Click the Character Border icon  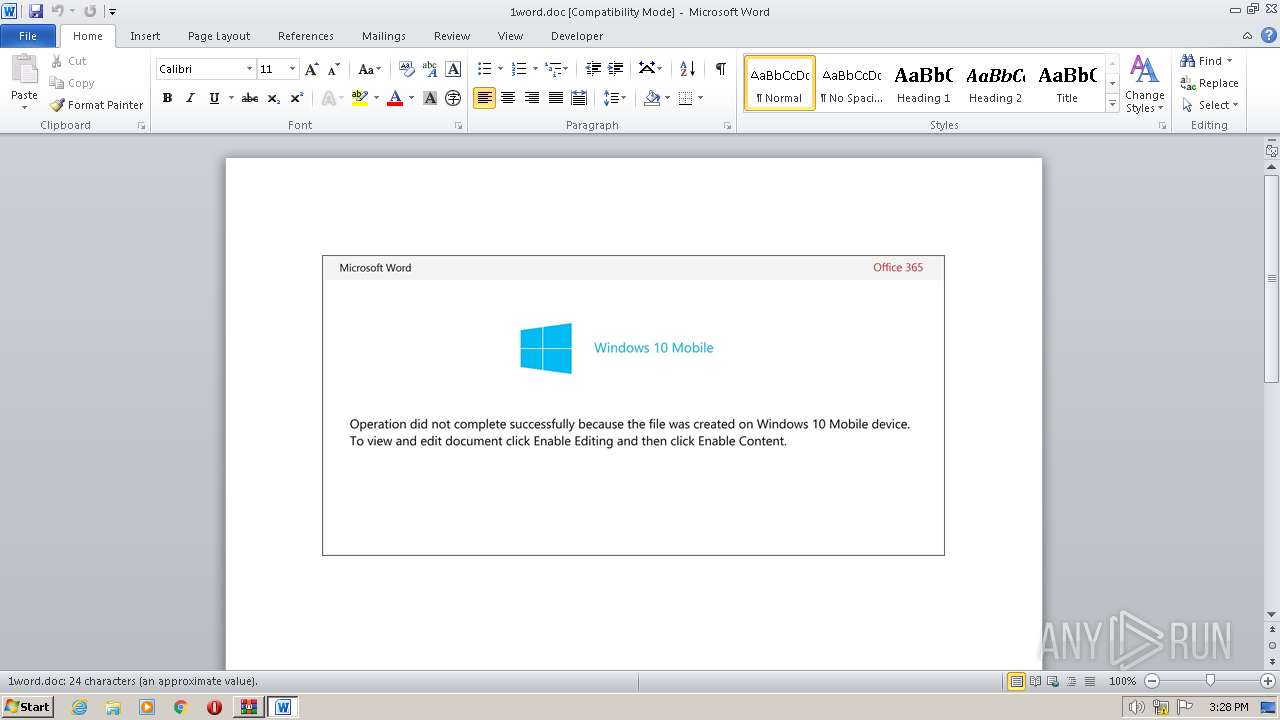[x=453, y=69]
